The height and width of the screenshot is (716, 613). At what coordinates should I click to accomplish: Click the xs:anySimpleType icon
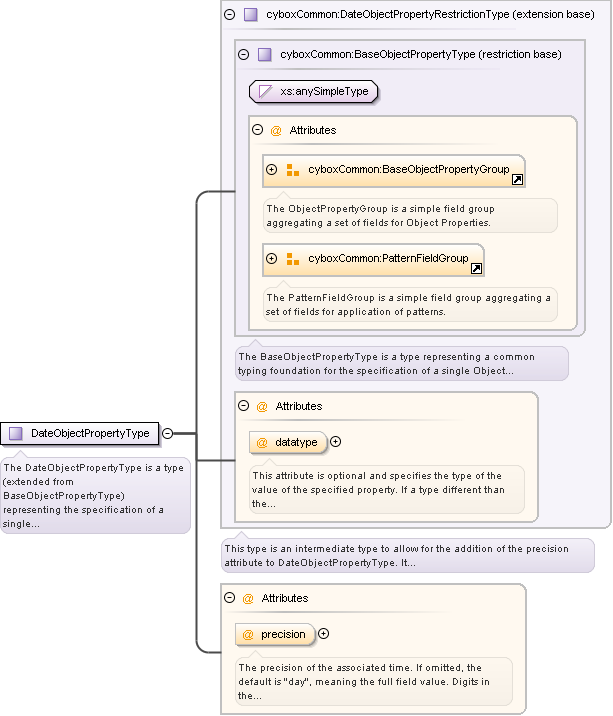coord(266,91)
